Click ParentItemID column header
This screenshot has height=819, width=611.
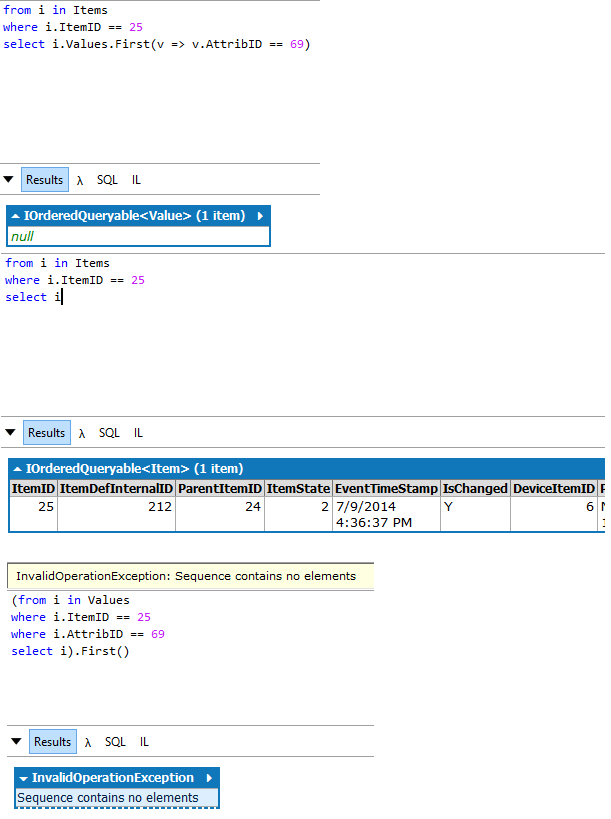tap(220, 488)
